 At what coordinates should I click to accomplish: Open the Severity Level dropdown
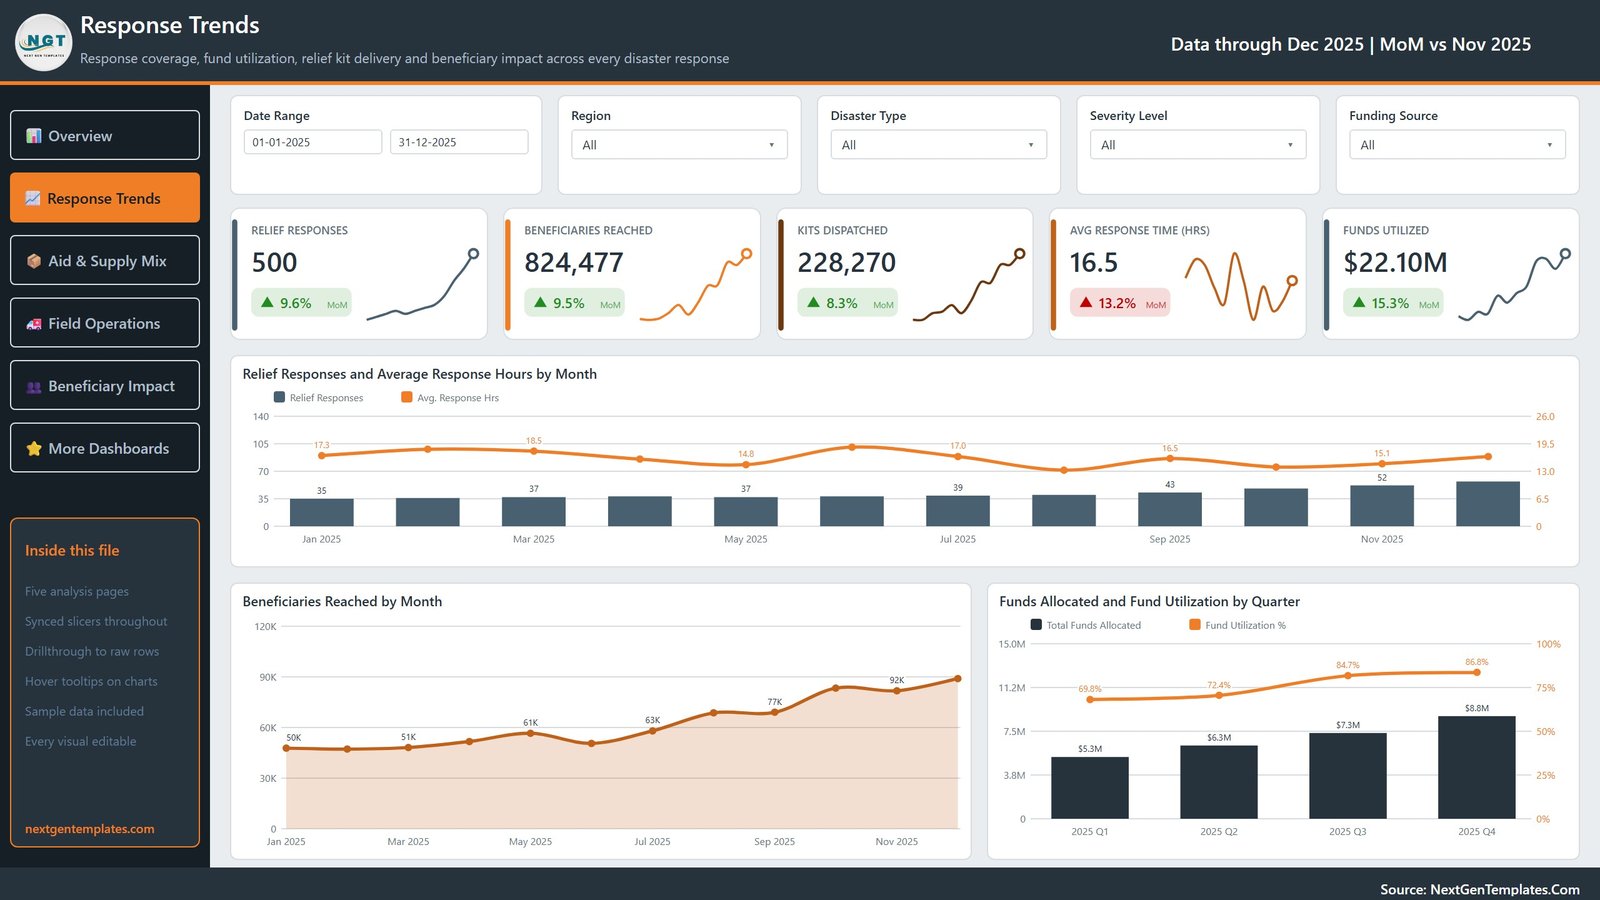click(1198, 145)
